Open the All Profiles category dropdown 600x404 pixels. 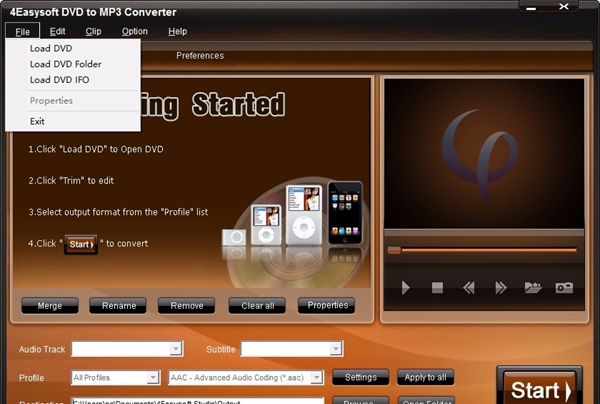pyautogui.click(x=153, y=378)
